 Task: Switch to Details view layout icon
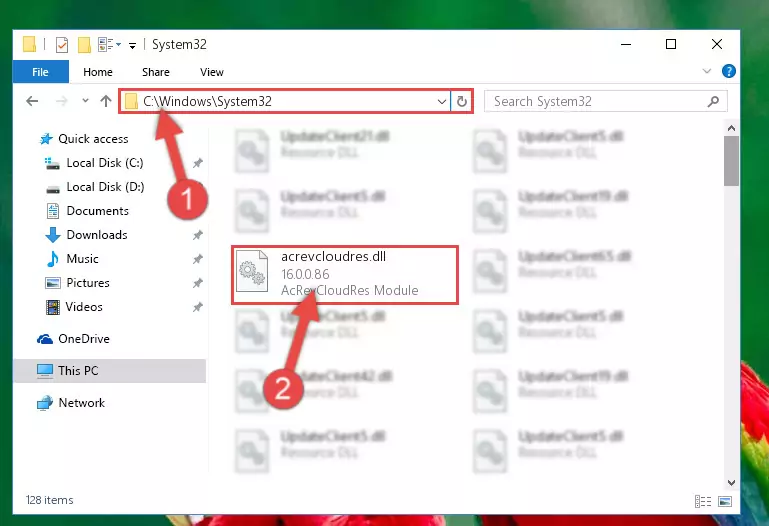[703, 501]
